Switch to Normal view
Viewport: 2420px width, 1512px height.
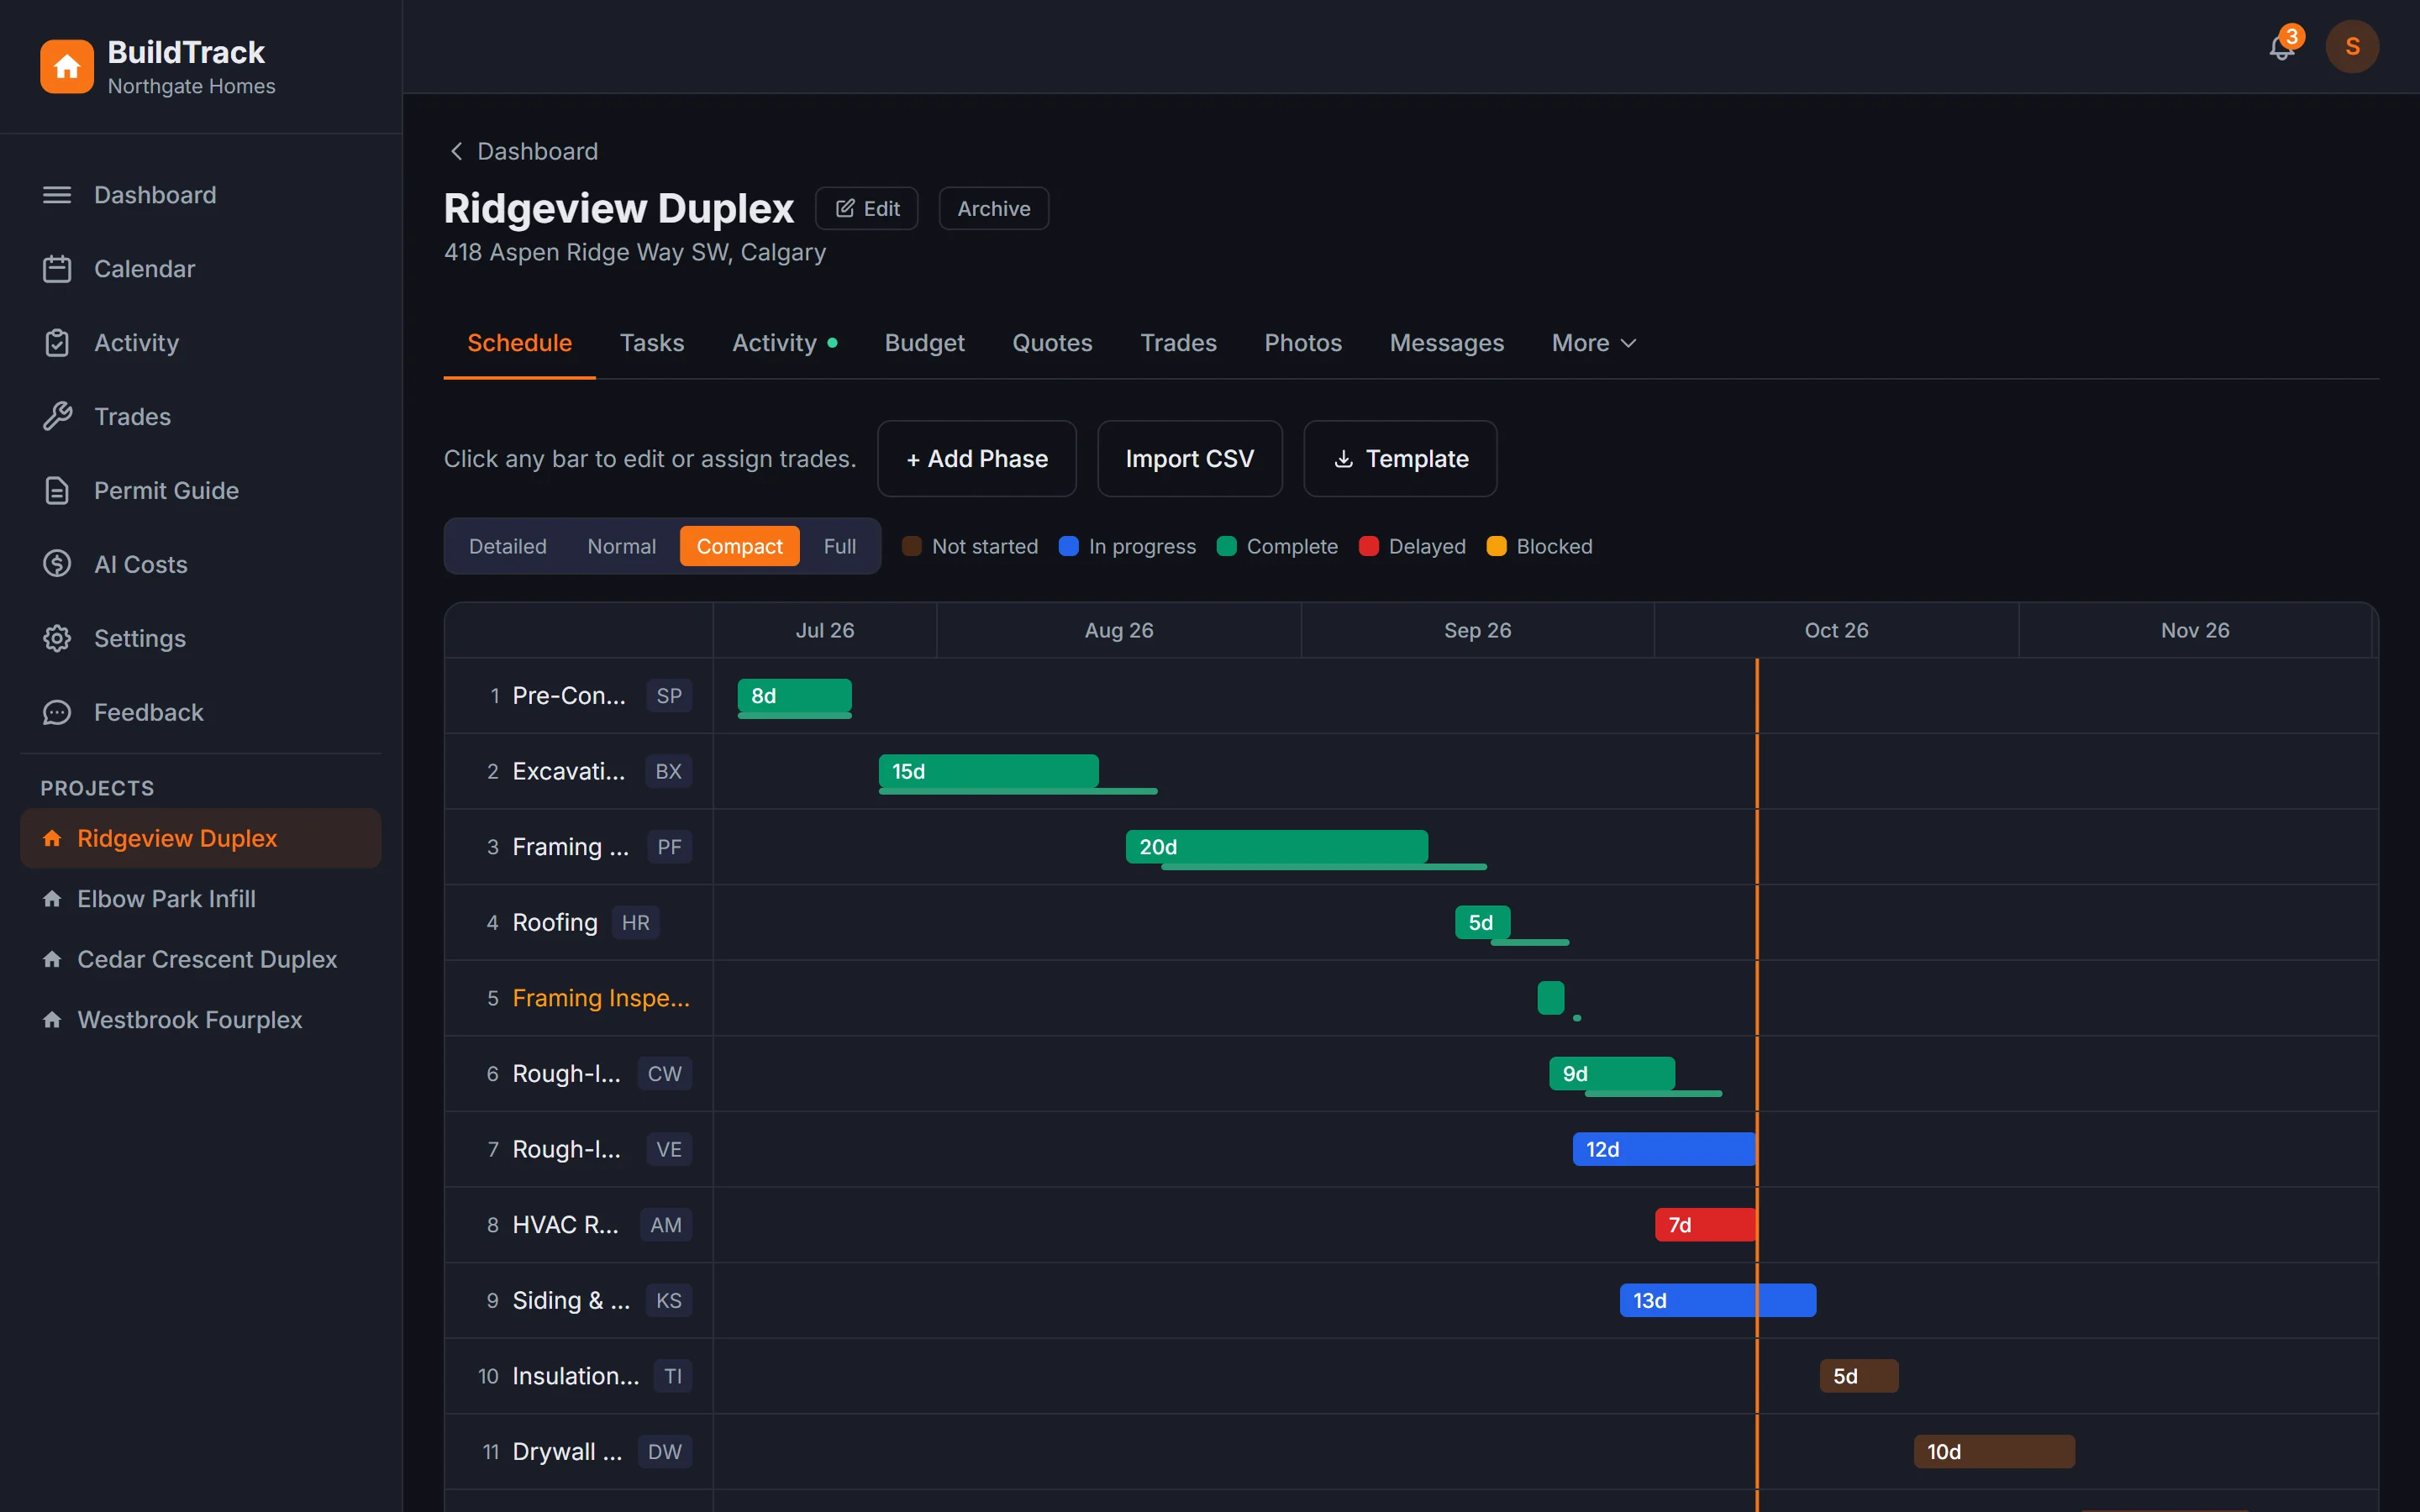click(622, 546)
